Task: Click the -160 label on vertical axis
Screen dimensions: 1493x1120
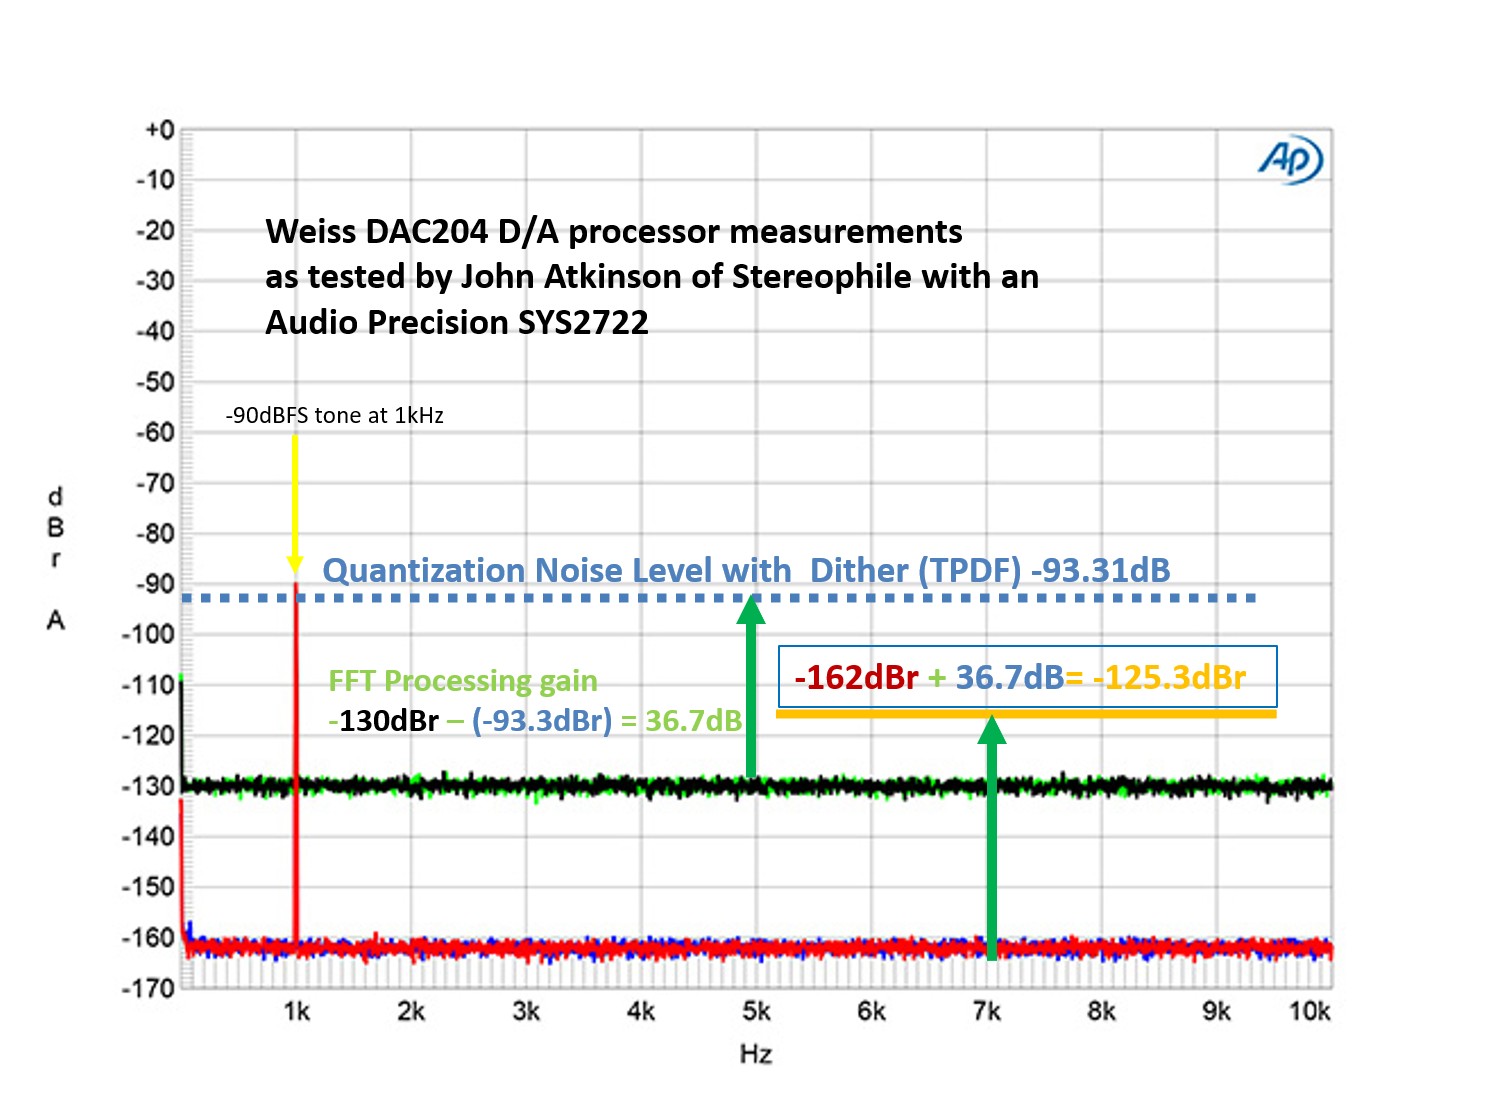Action: pos(148,938)
